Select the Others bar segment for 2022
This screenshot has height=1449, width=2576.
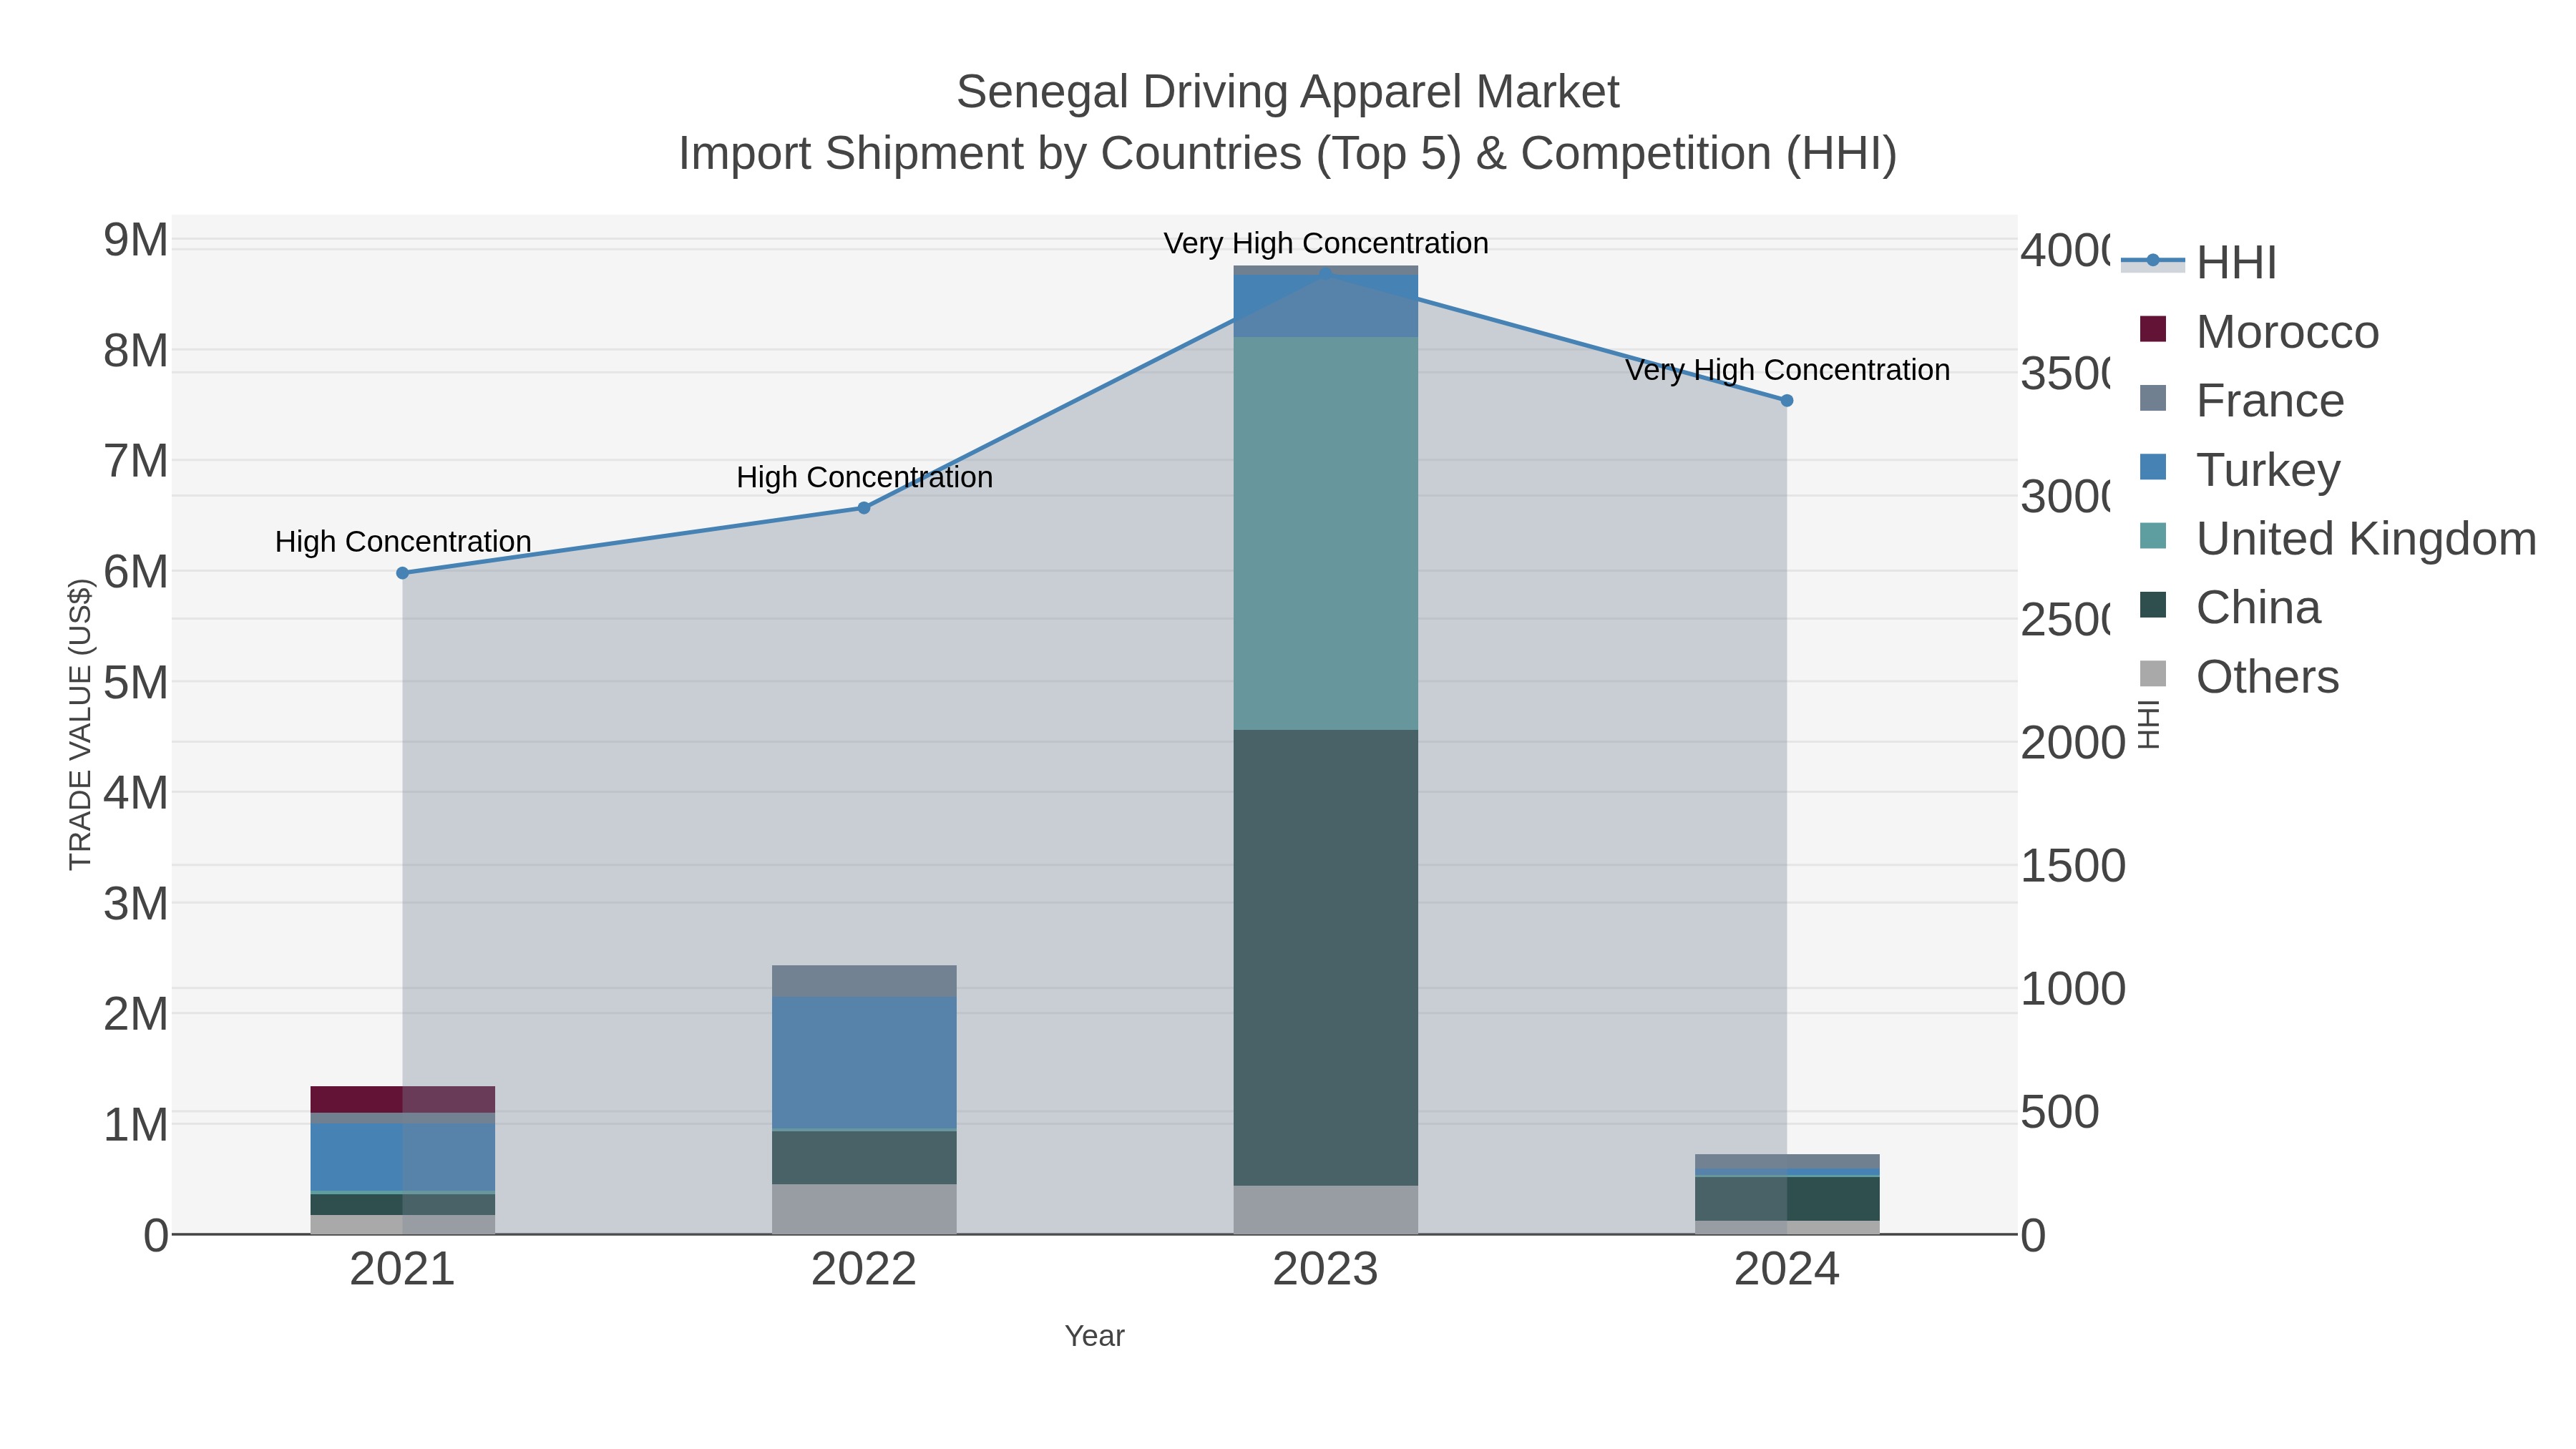[864, 1209]
